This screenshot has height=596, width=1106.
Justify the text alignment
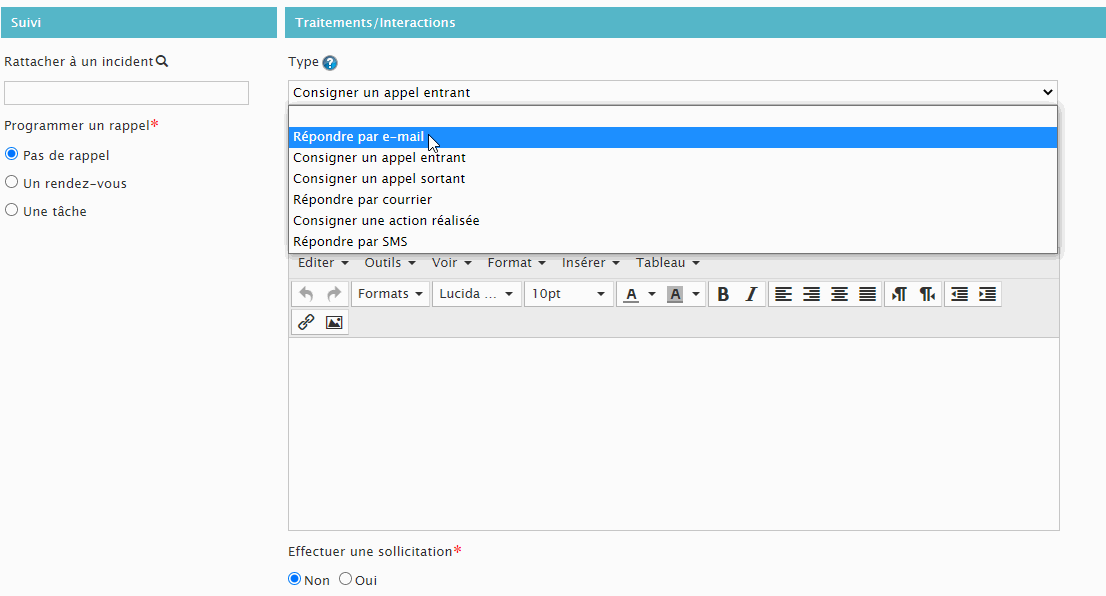(x=867, y=294)
